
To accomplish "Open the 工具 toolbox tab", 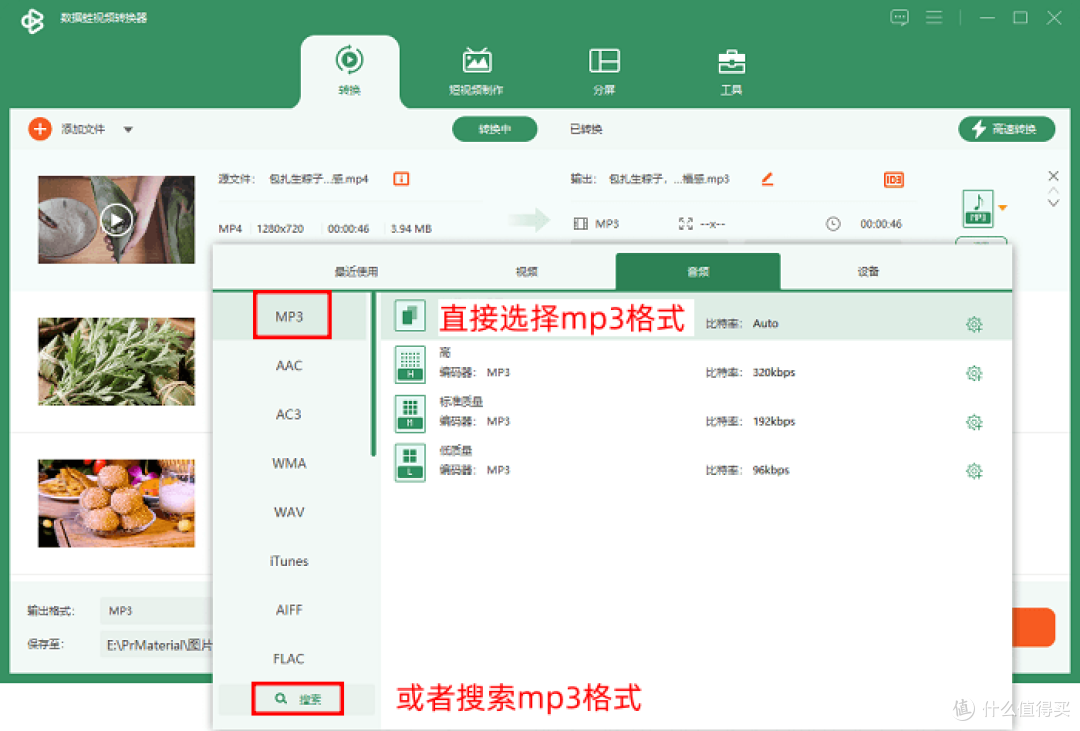I will tap(731, 70).
